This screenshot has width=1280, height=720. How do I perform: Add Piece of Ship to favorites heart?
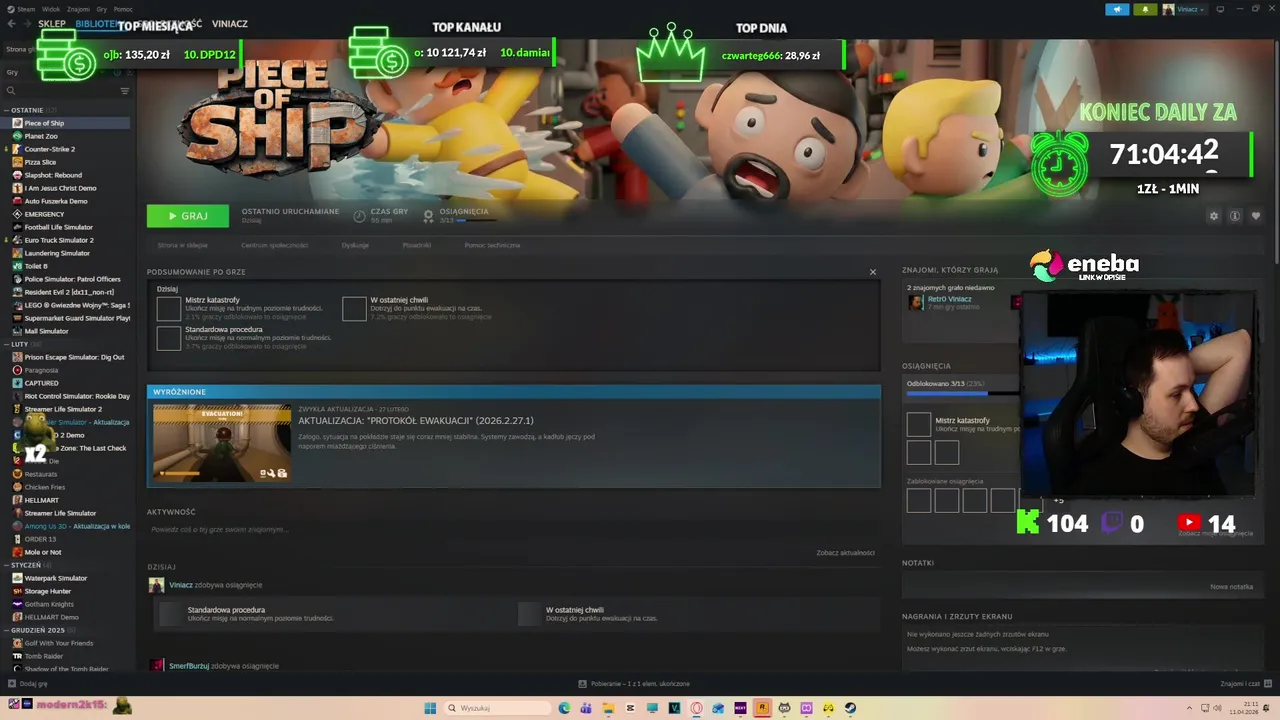[1256, 216]
